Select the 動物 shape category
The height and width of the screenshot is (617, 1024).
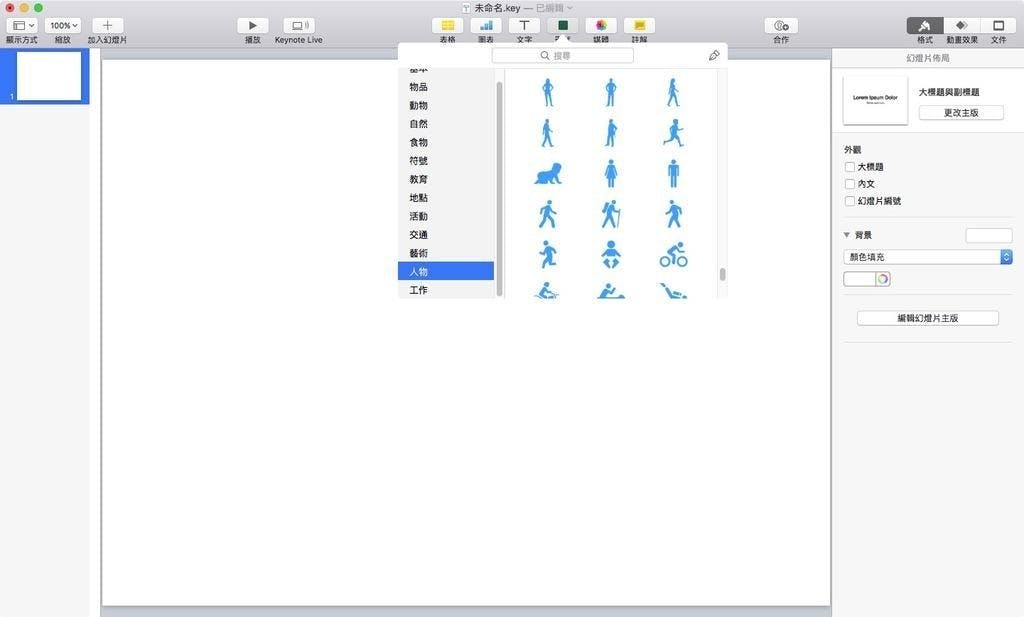418,106
